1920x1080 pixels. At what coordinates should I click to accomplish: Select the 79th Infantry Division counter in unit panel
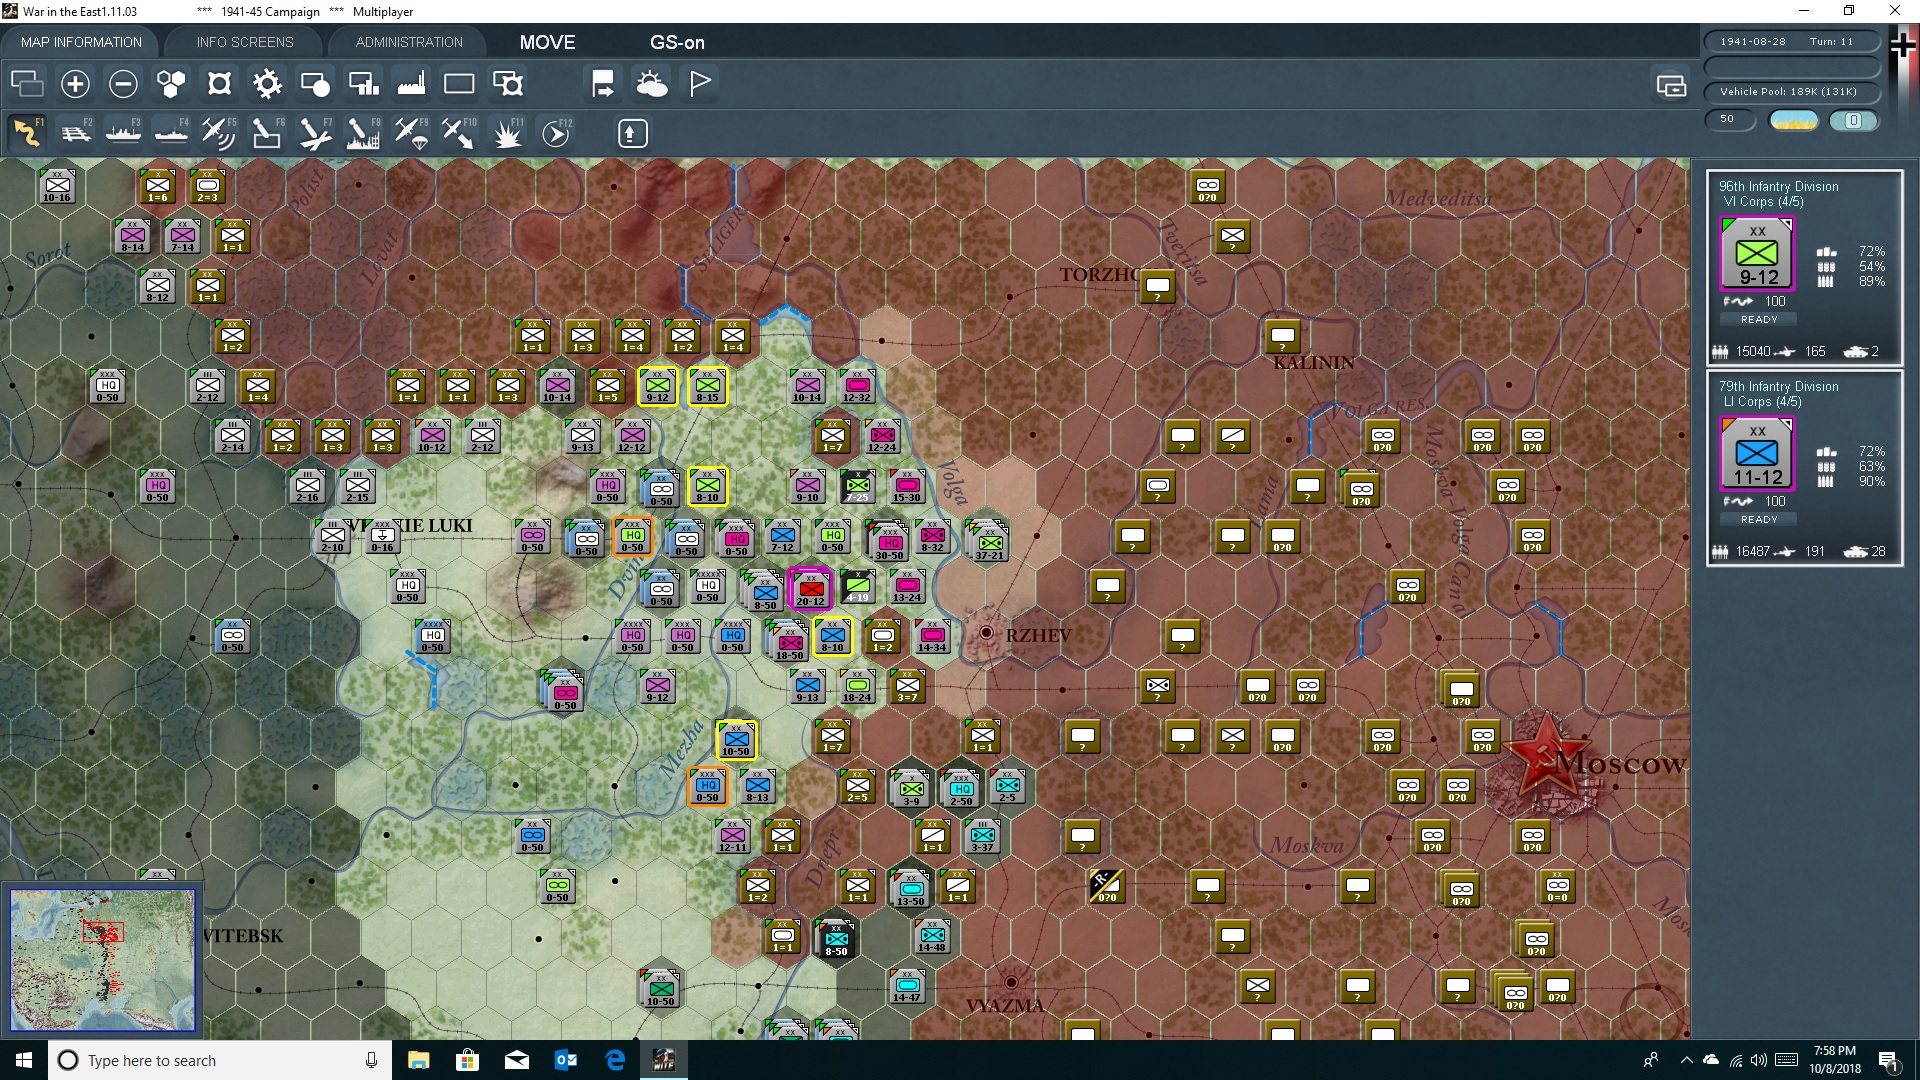pos(1757,454)
